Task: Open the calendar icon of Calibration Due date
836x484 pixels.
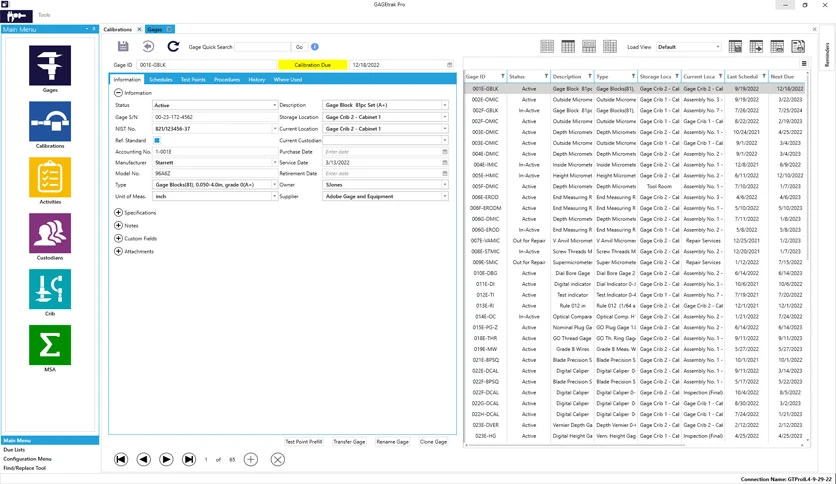Action: tap(449, 65)
